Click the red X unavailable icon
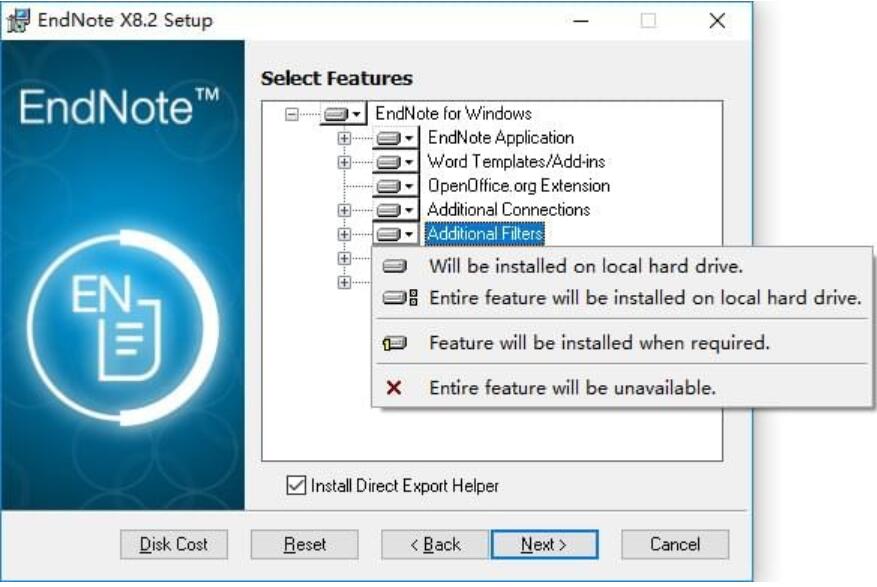The image size is (877, 587). tap(394, 388)
